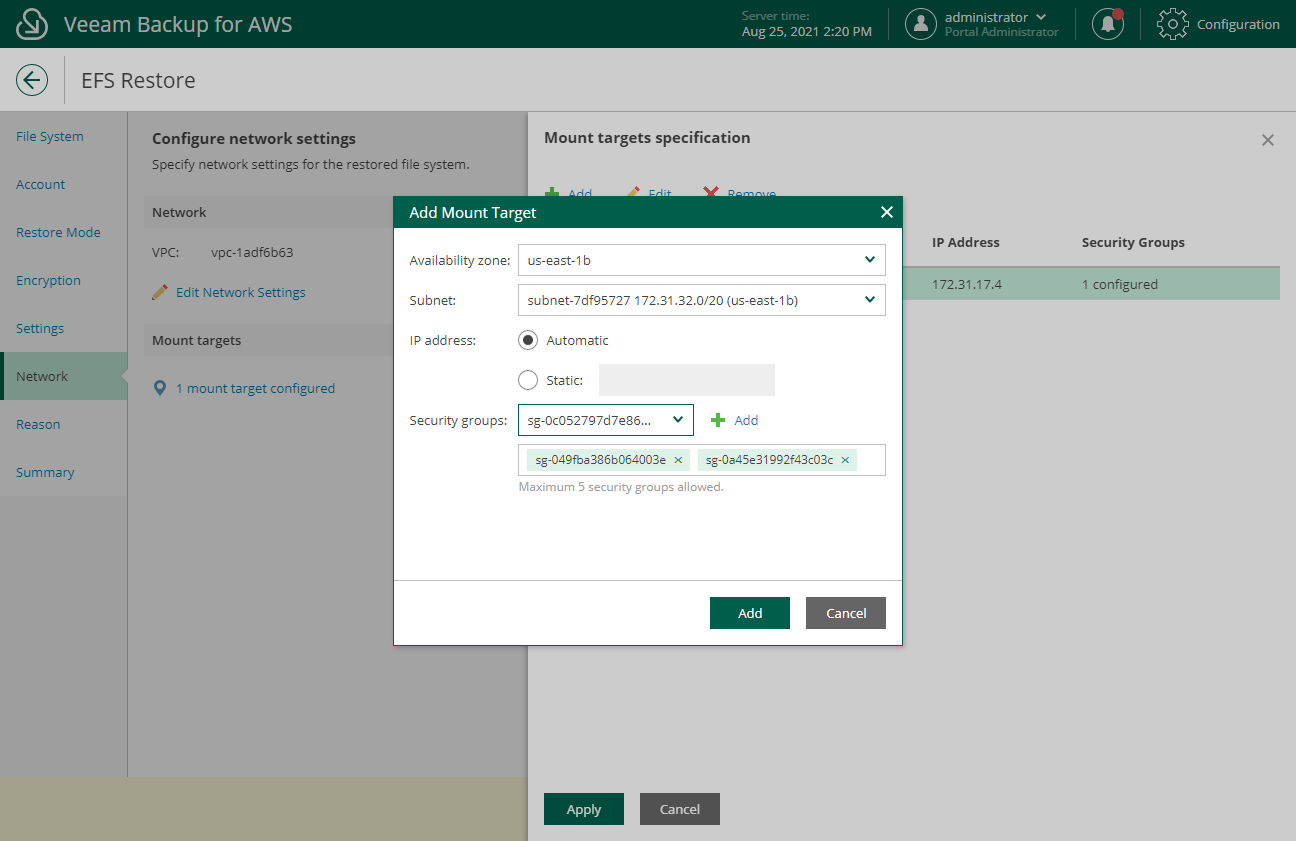Click the Veeam logo icon
The image size is (1296, 841).
[x=33, y=24]
